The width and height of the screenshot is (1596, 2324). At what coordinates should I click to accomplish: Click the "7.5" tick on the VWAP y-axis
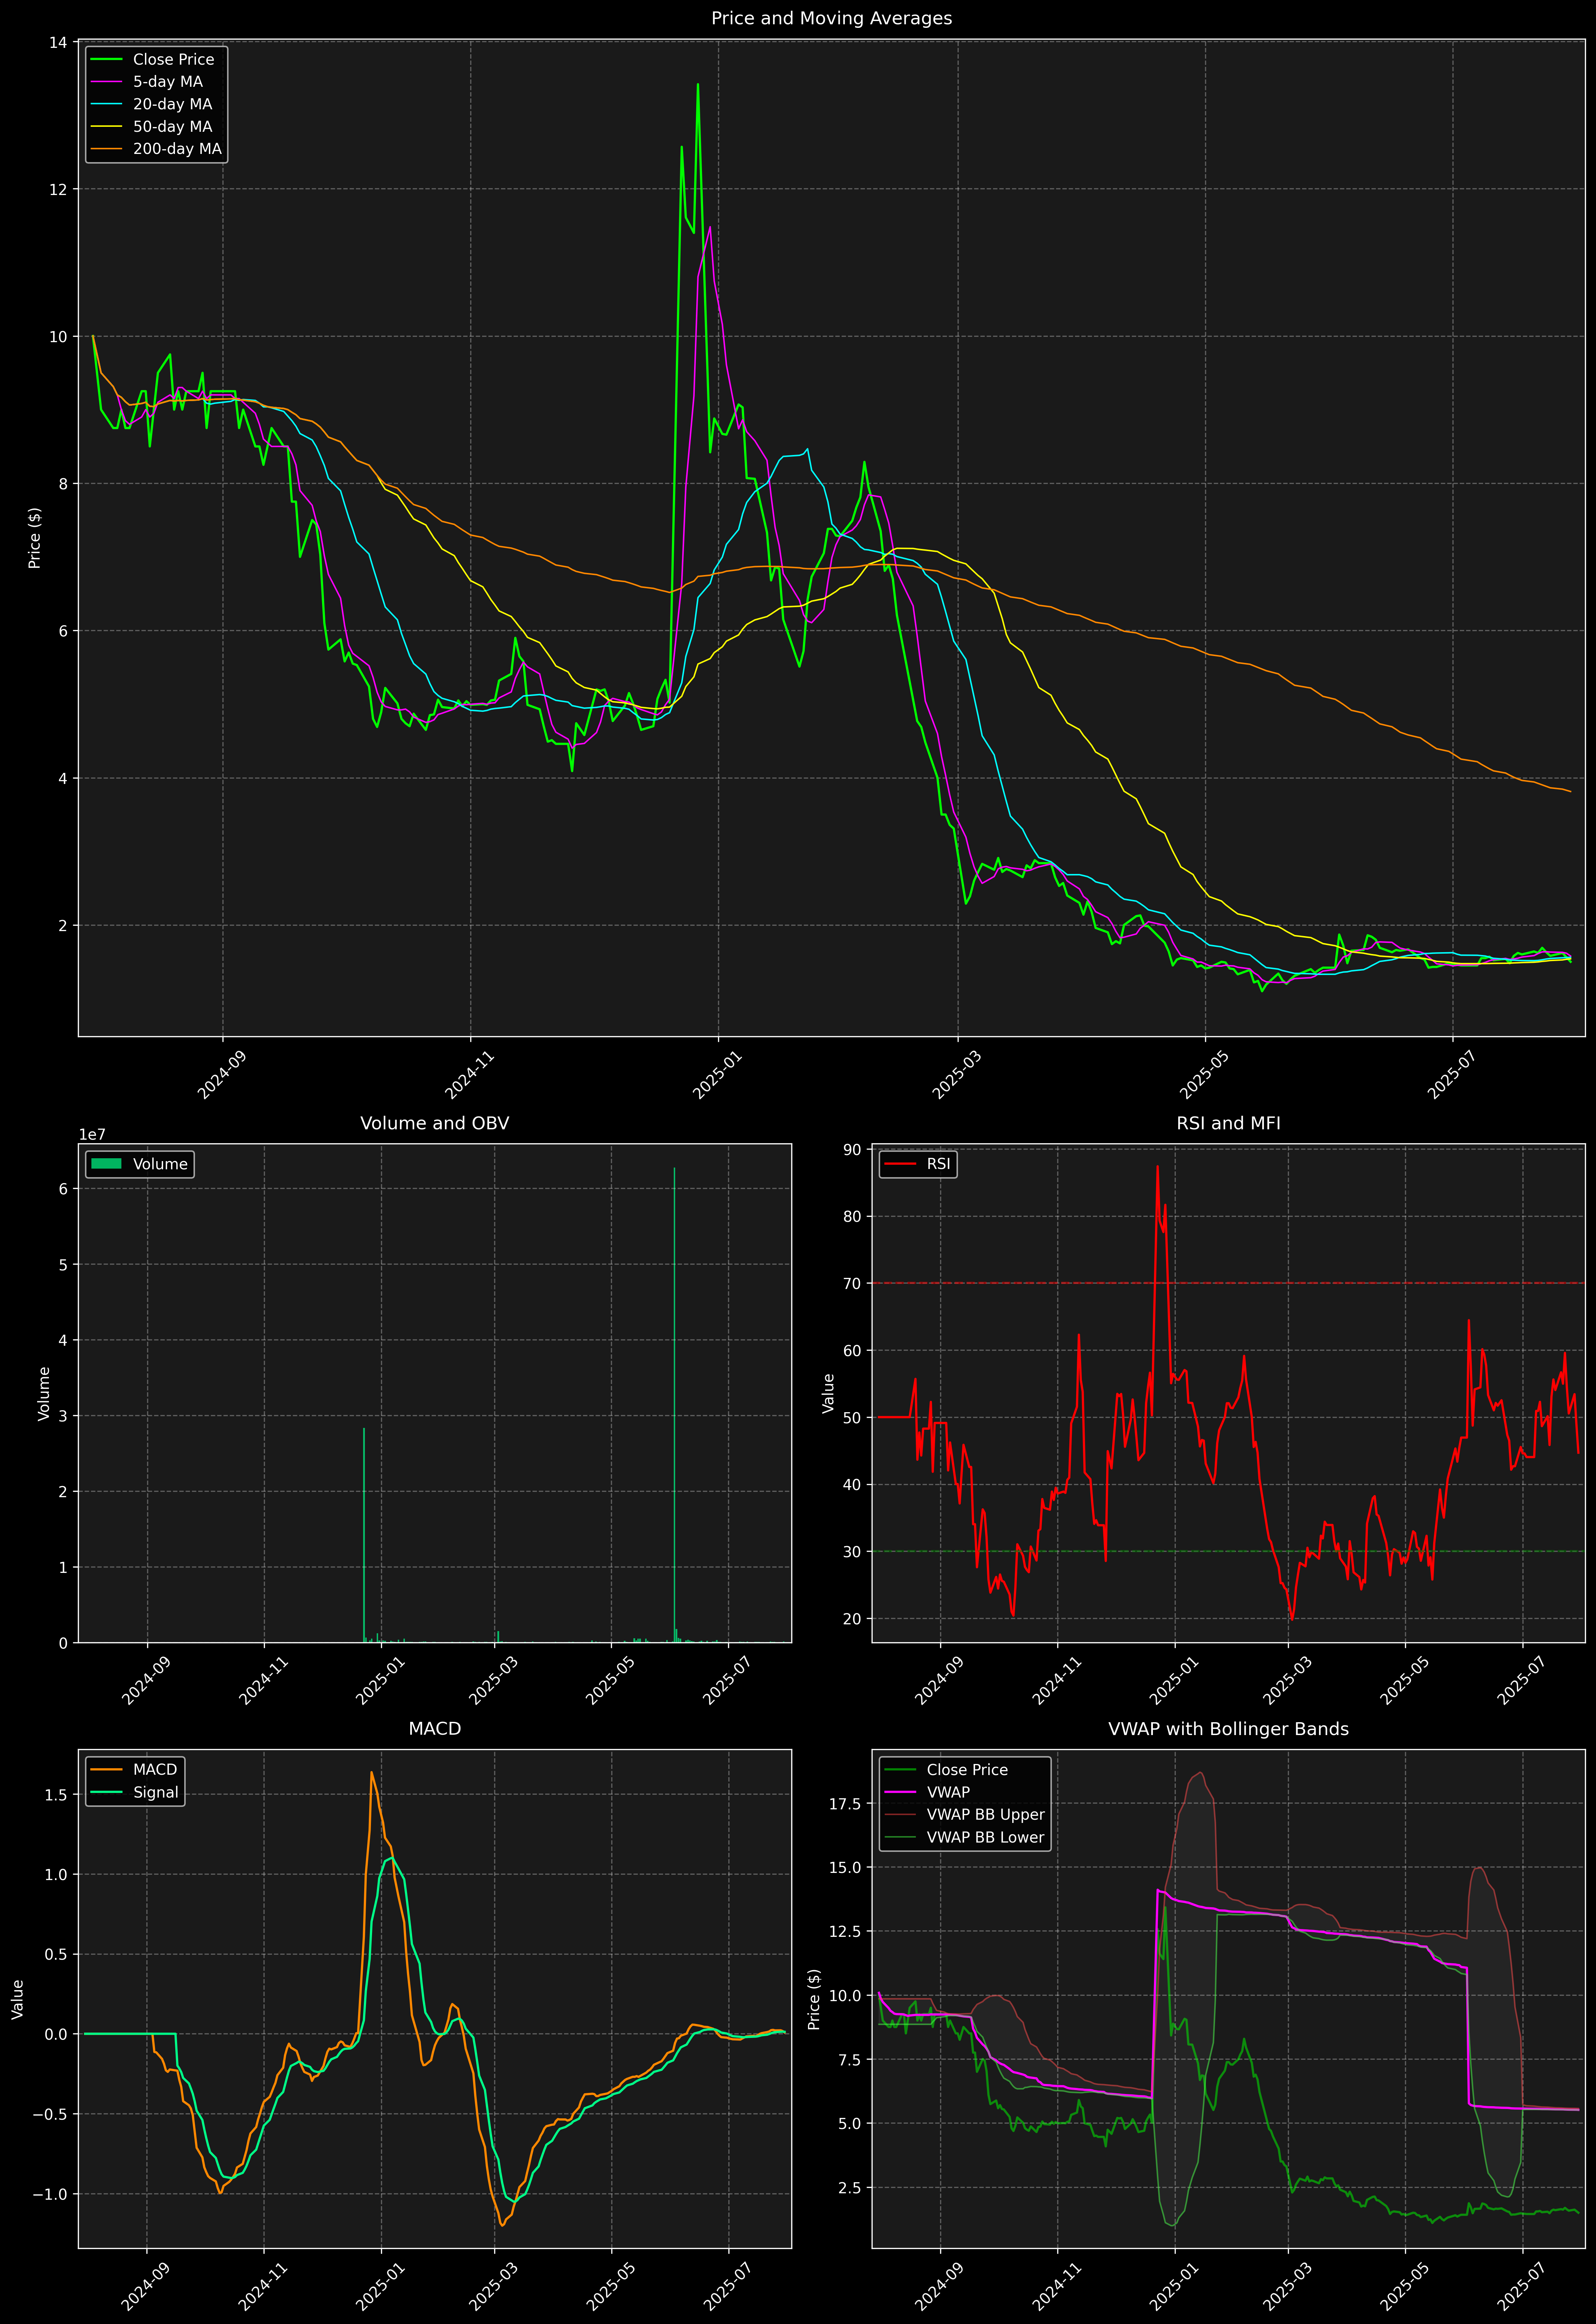(x=850, y=2059)
